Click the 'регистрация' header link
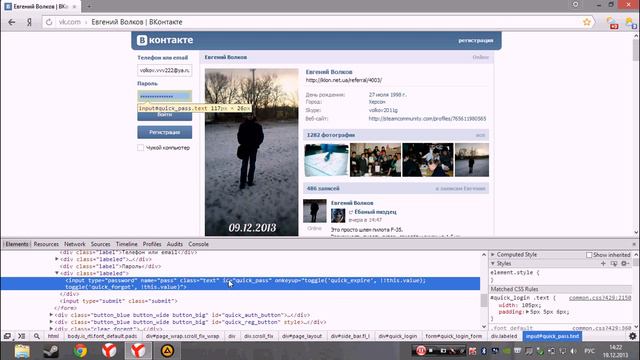The image size is (640, 360). click(476, 40)
